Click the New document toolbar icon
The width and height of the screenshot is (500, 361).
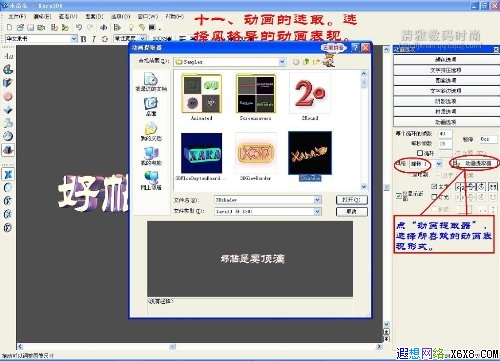[9, 27]
